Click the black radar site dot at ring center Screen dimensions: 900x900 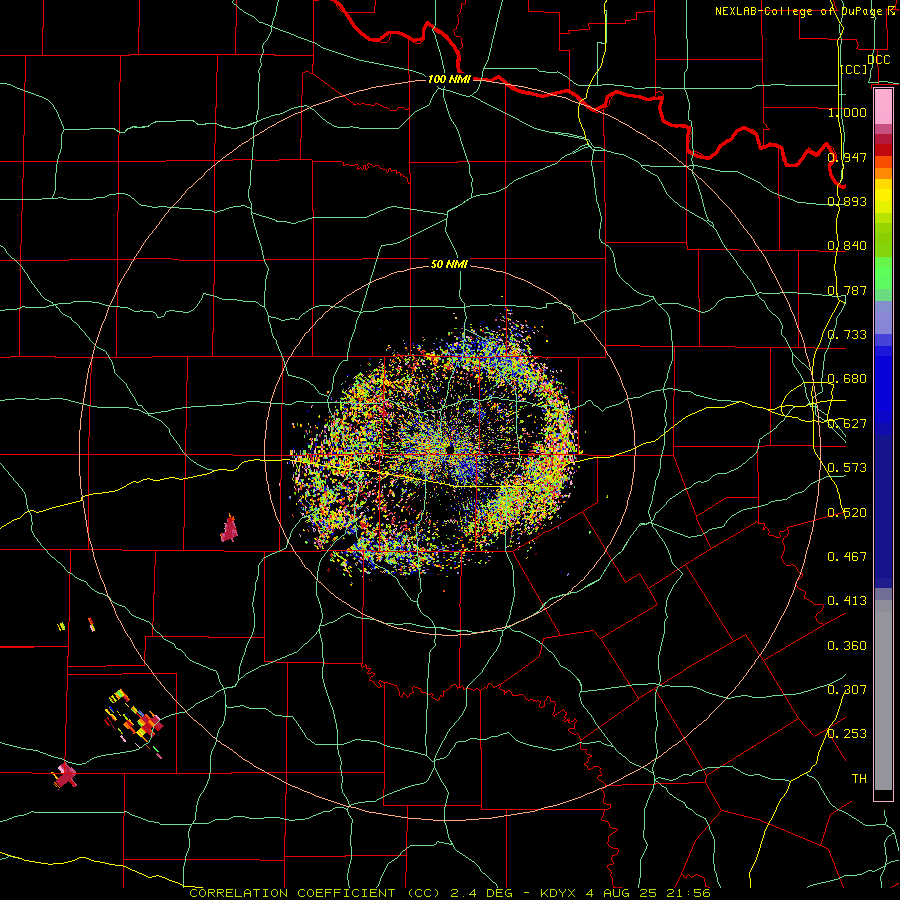(449, 448)
